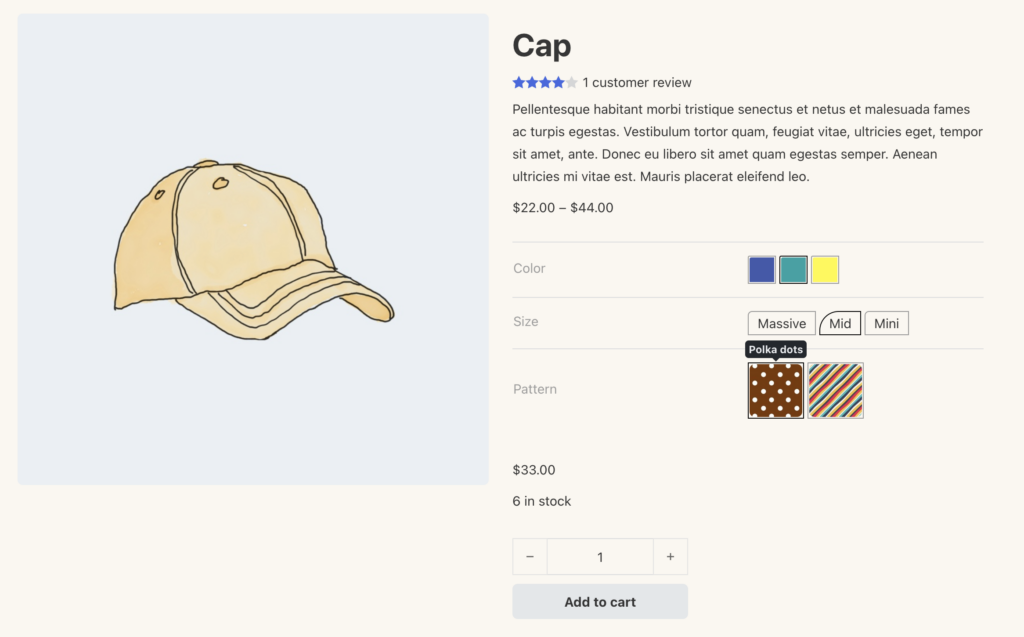Image resolution: width=1024 pixels, height=637 pixels.
Task: Decrease quantity with the minus button
Action: click(530, 557)
